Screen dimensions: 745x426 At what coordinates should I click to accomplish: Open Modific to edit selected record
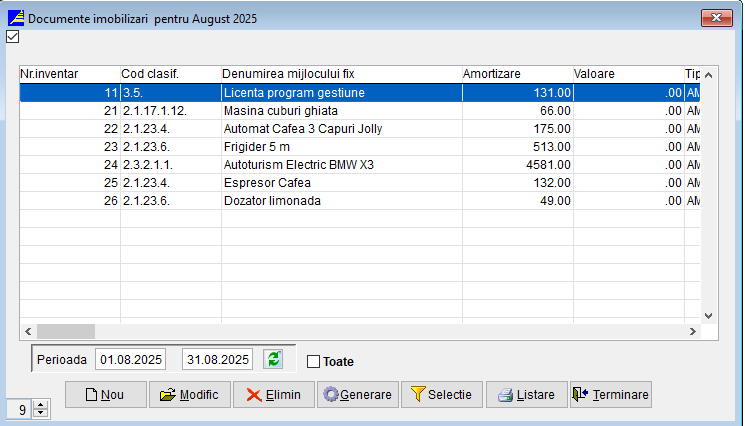(x=190, y=395)
